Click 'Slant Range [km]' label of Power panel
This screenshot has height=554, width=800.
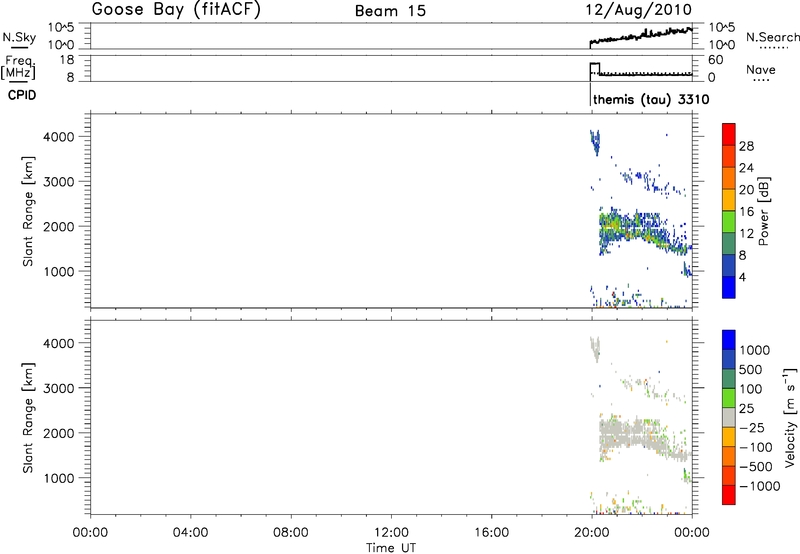pos(28,211)
